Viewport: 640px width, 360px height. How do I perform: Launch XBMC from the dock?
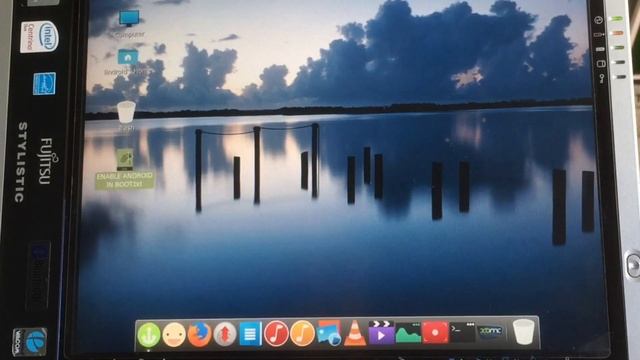(x=490, y=332)
